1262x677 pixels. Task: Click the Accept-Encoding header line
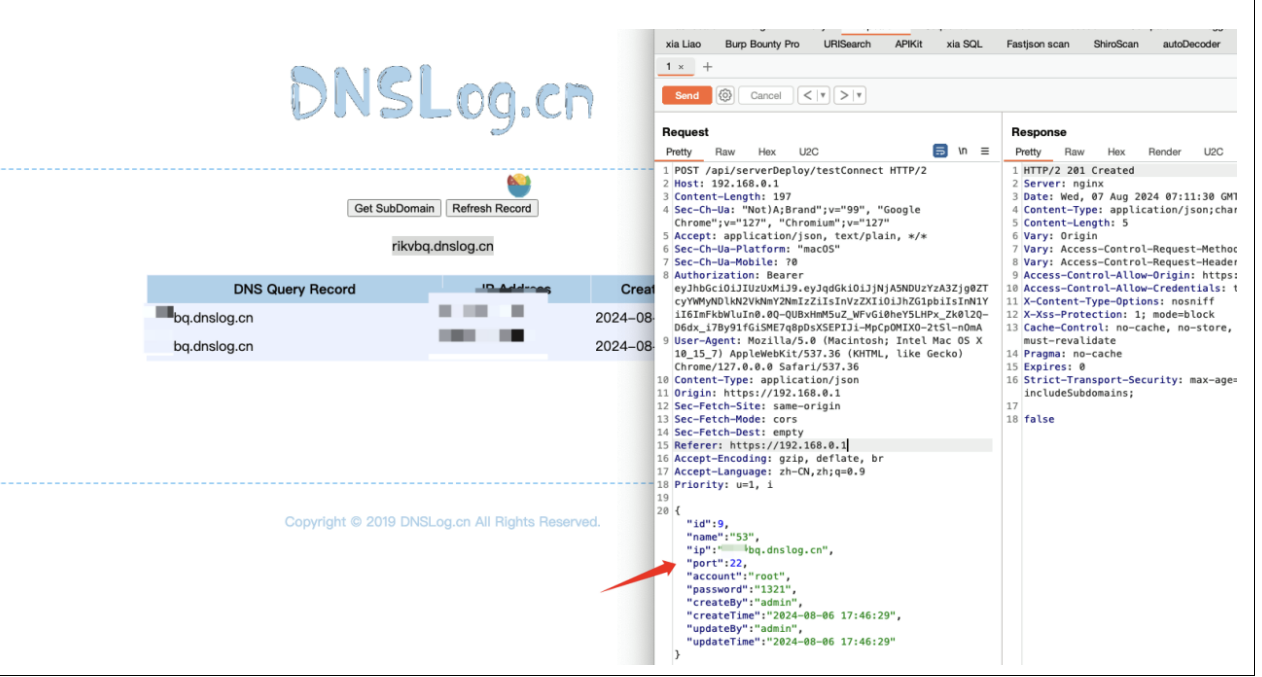coord(778,458)
